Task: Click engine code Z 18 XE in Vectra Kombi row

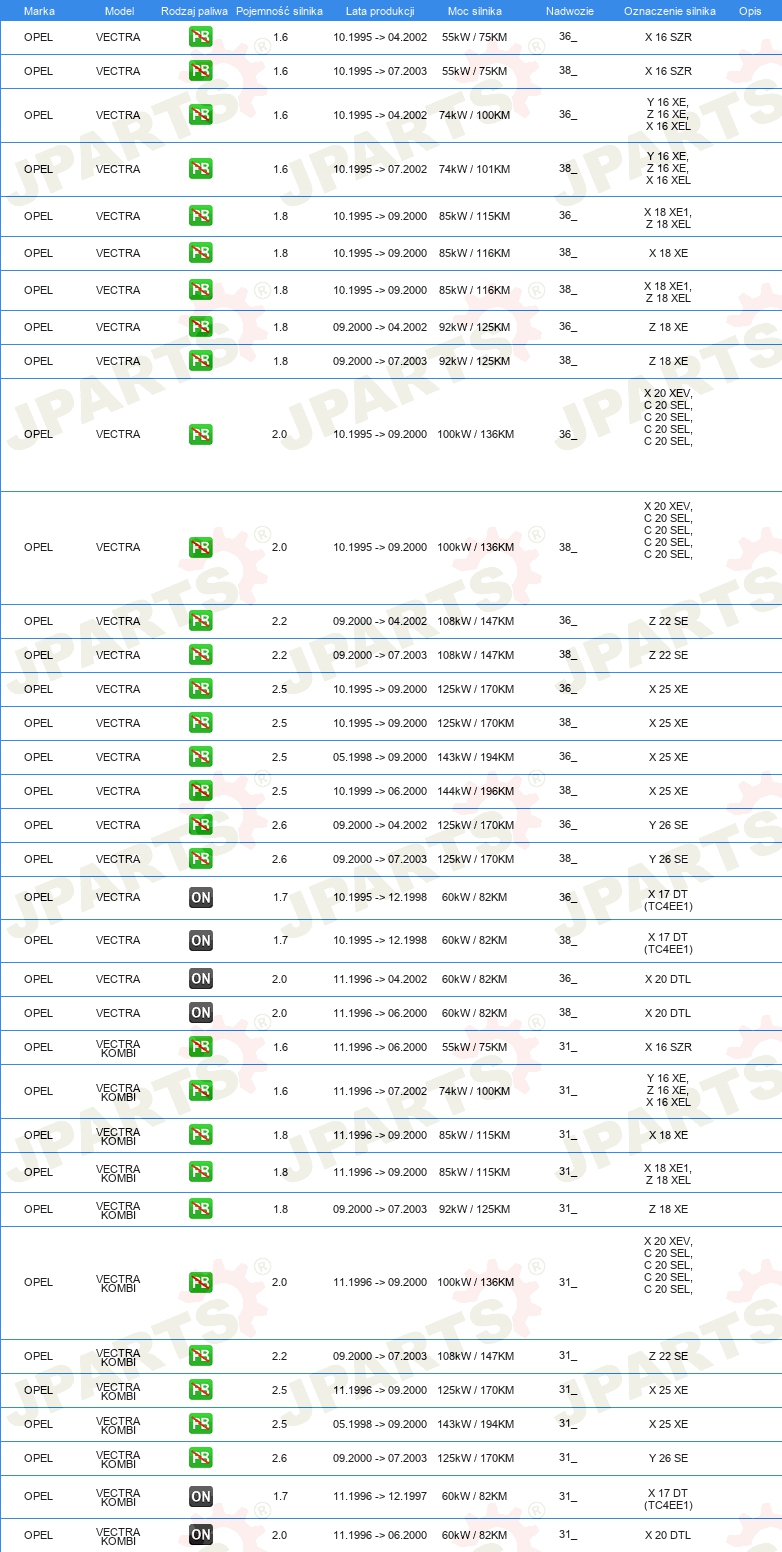Action: pyautogui.click(x=668, y=1210)
